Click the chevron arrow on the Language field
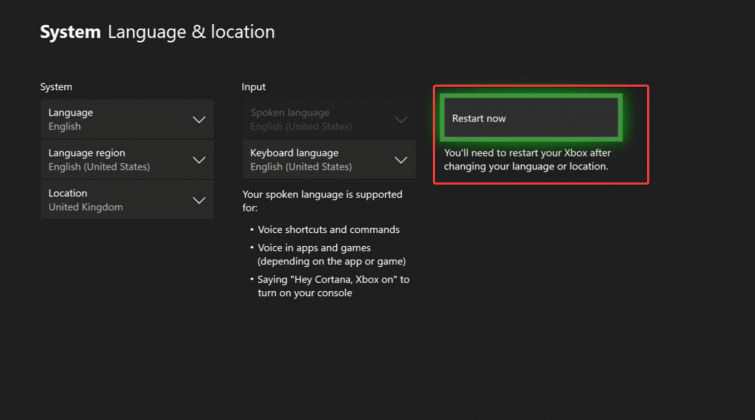Screen dimensions: 755x420 (199, 120)
